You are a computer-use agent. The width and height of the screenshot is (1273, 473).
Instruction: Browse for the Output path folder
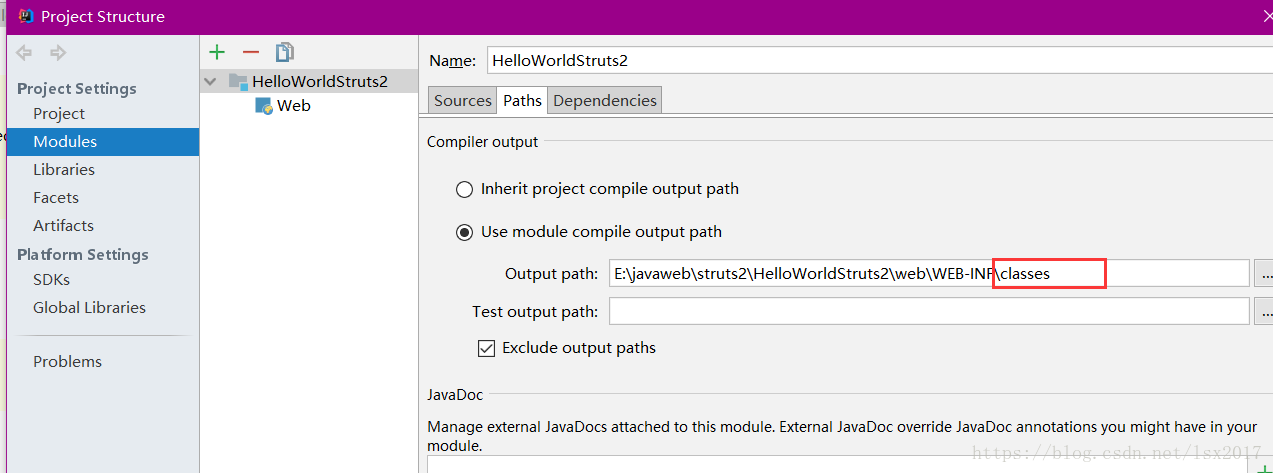pos(1264,273)
